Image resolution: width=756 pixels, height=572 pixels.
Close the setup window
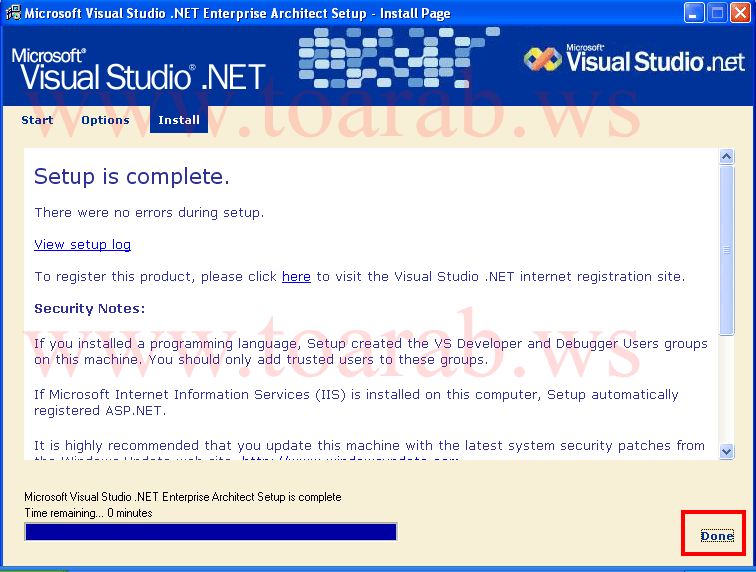coord(740,13)
